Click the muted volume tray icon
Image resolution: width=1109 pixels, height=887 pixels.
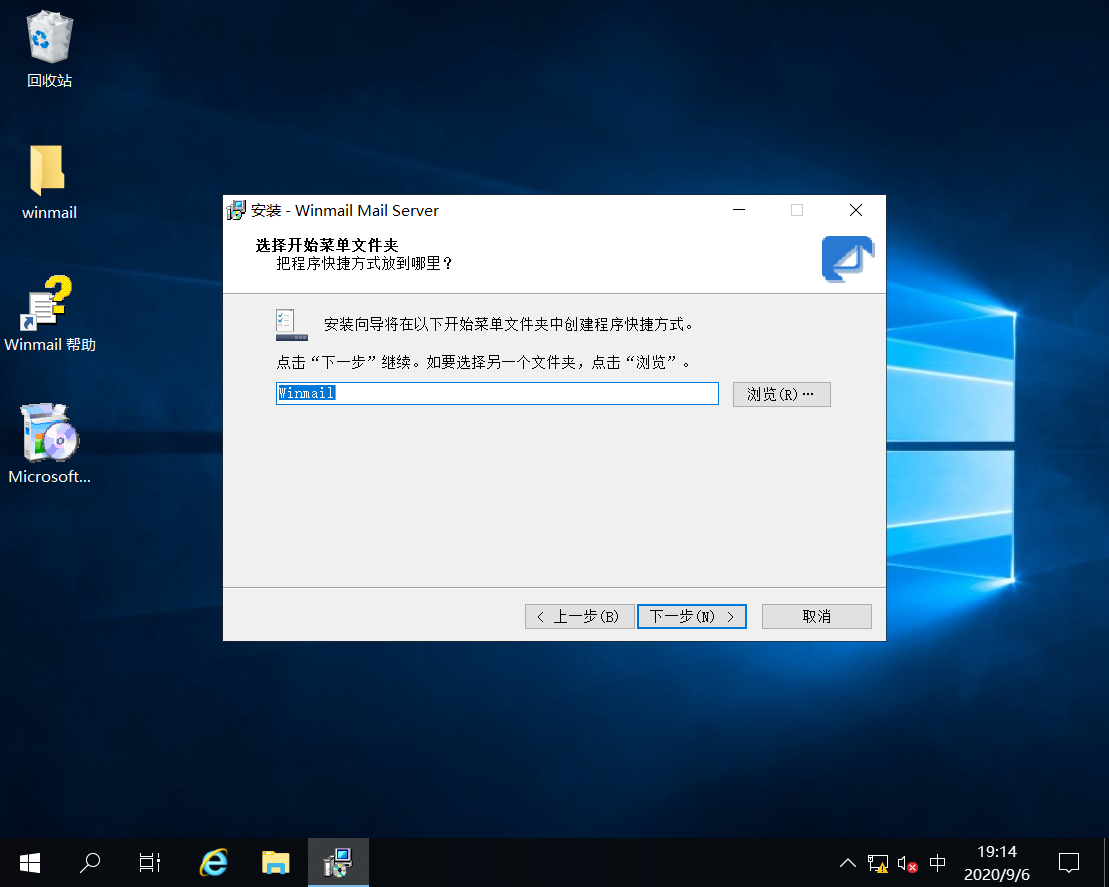point(907,863)
